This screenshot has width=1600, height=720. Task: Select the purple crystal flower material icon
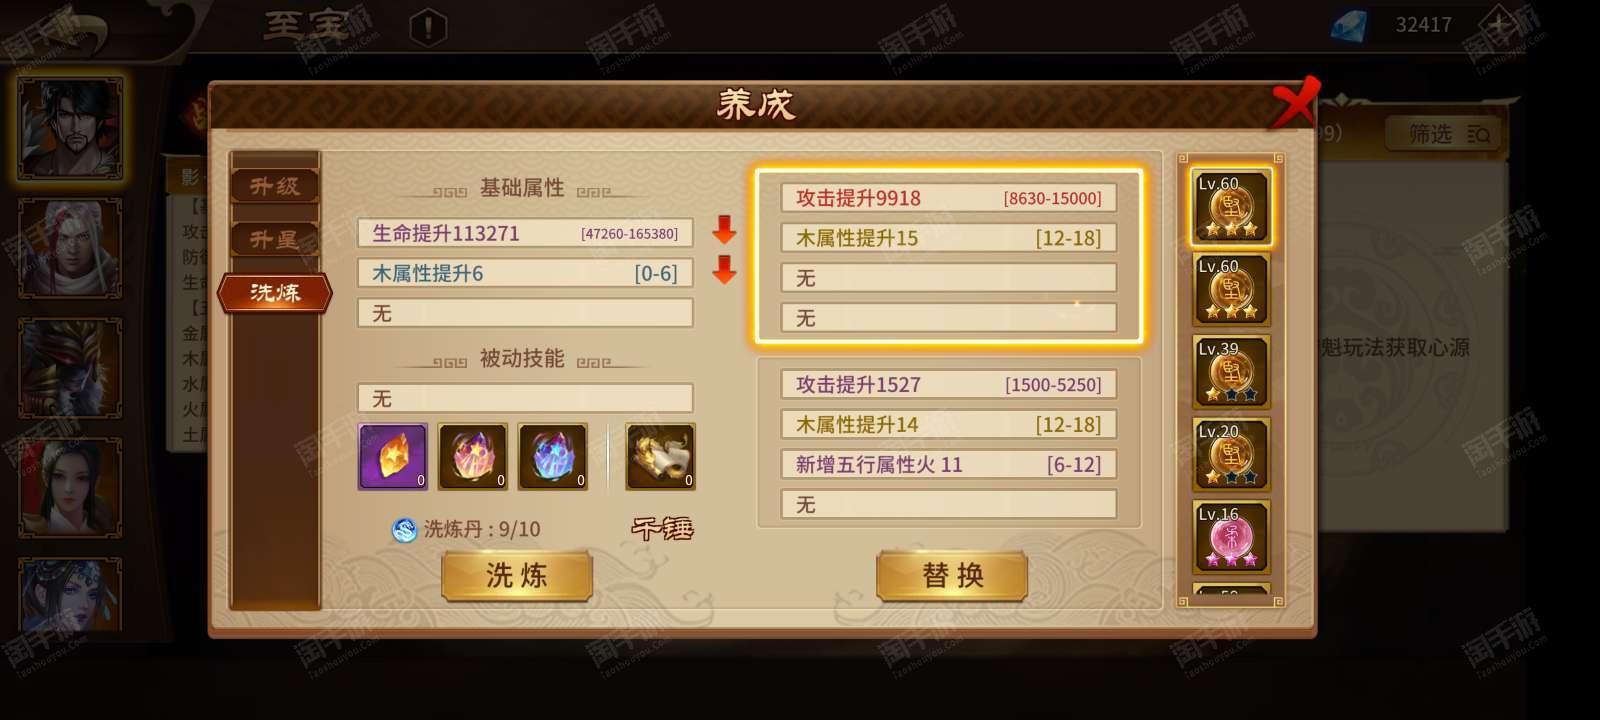[473, 456]
